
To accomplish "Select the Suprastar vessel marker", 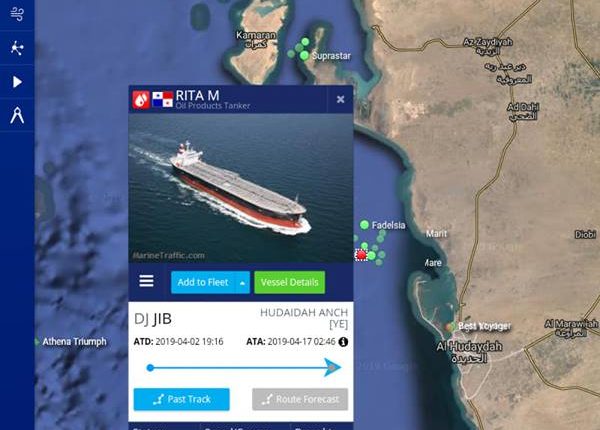I will pos(304,55).
